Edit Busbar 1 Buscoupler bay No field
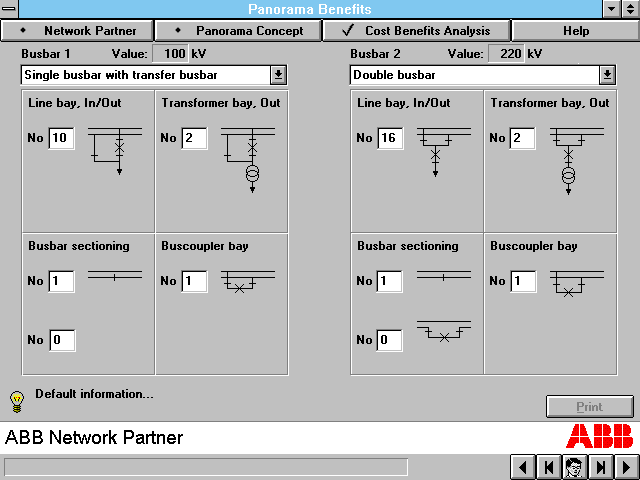 [194, 281]
